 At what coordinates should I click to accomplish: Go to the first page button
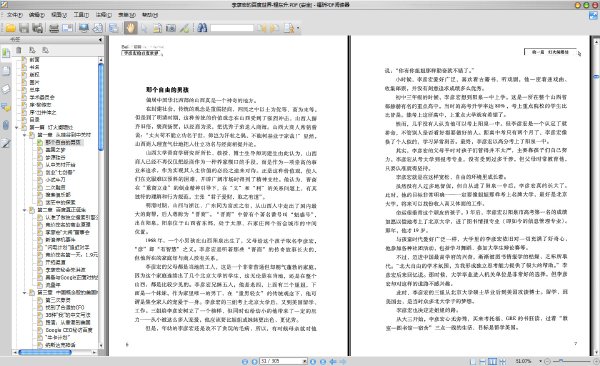pyautogui.click(x=245, y=361)
